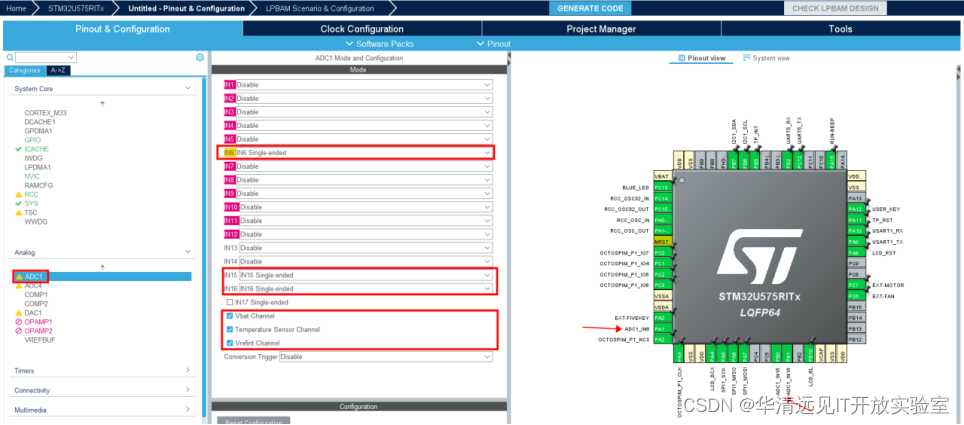This screenshot has height=425, width=964.
Task: Open the IN15 Single-ended dropdown
Action: point(366,275)
